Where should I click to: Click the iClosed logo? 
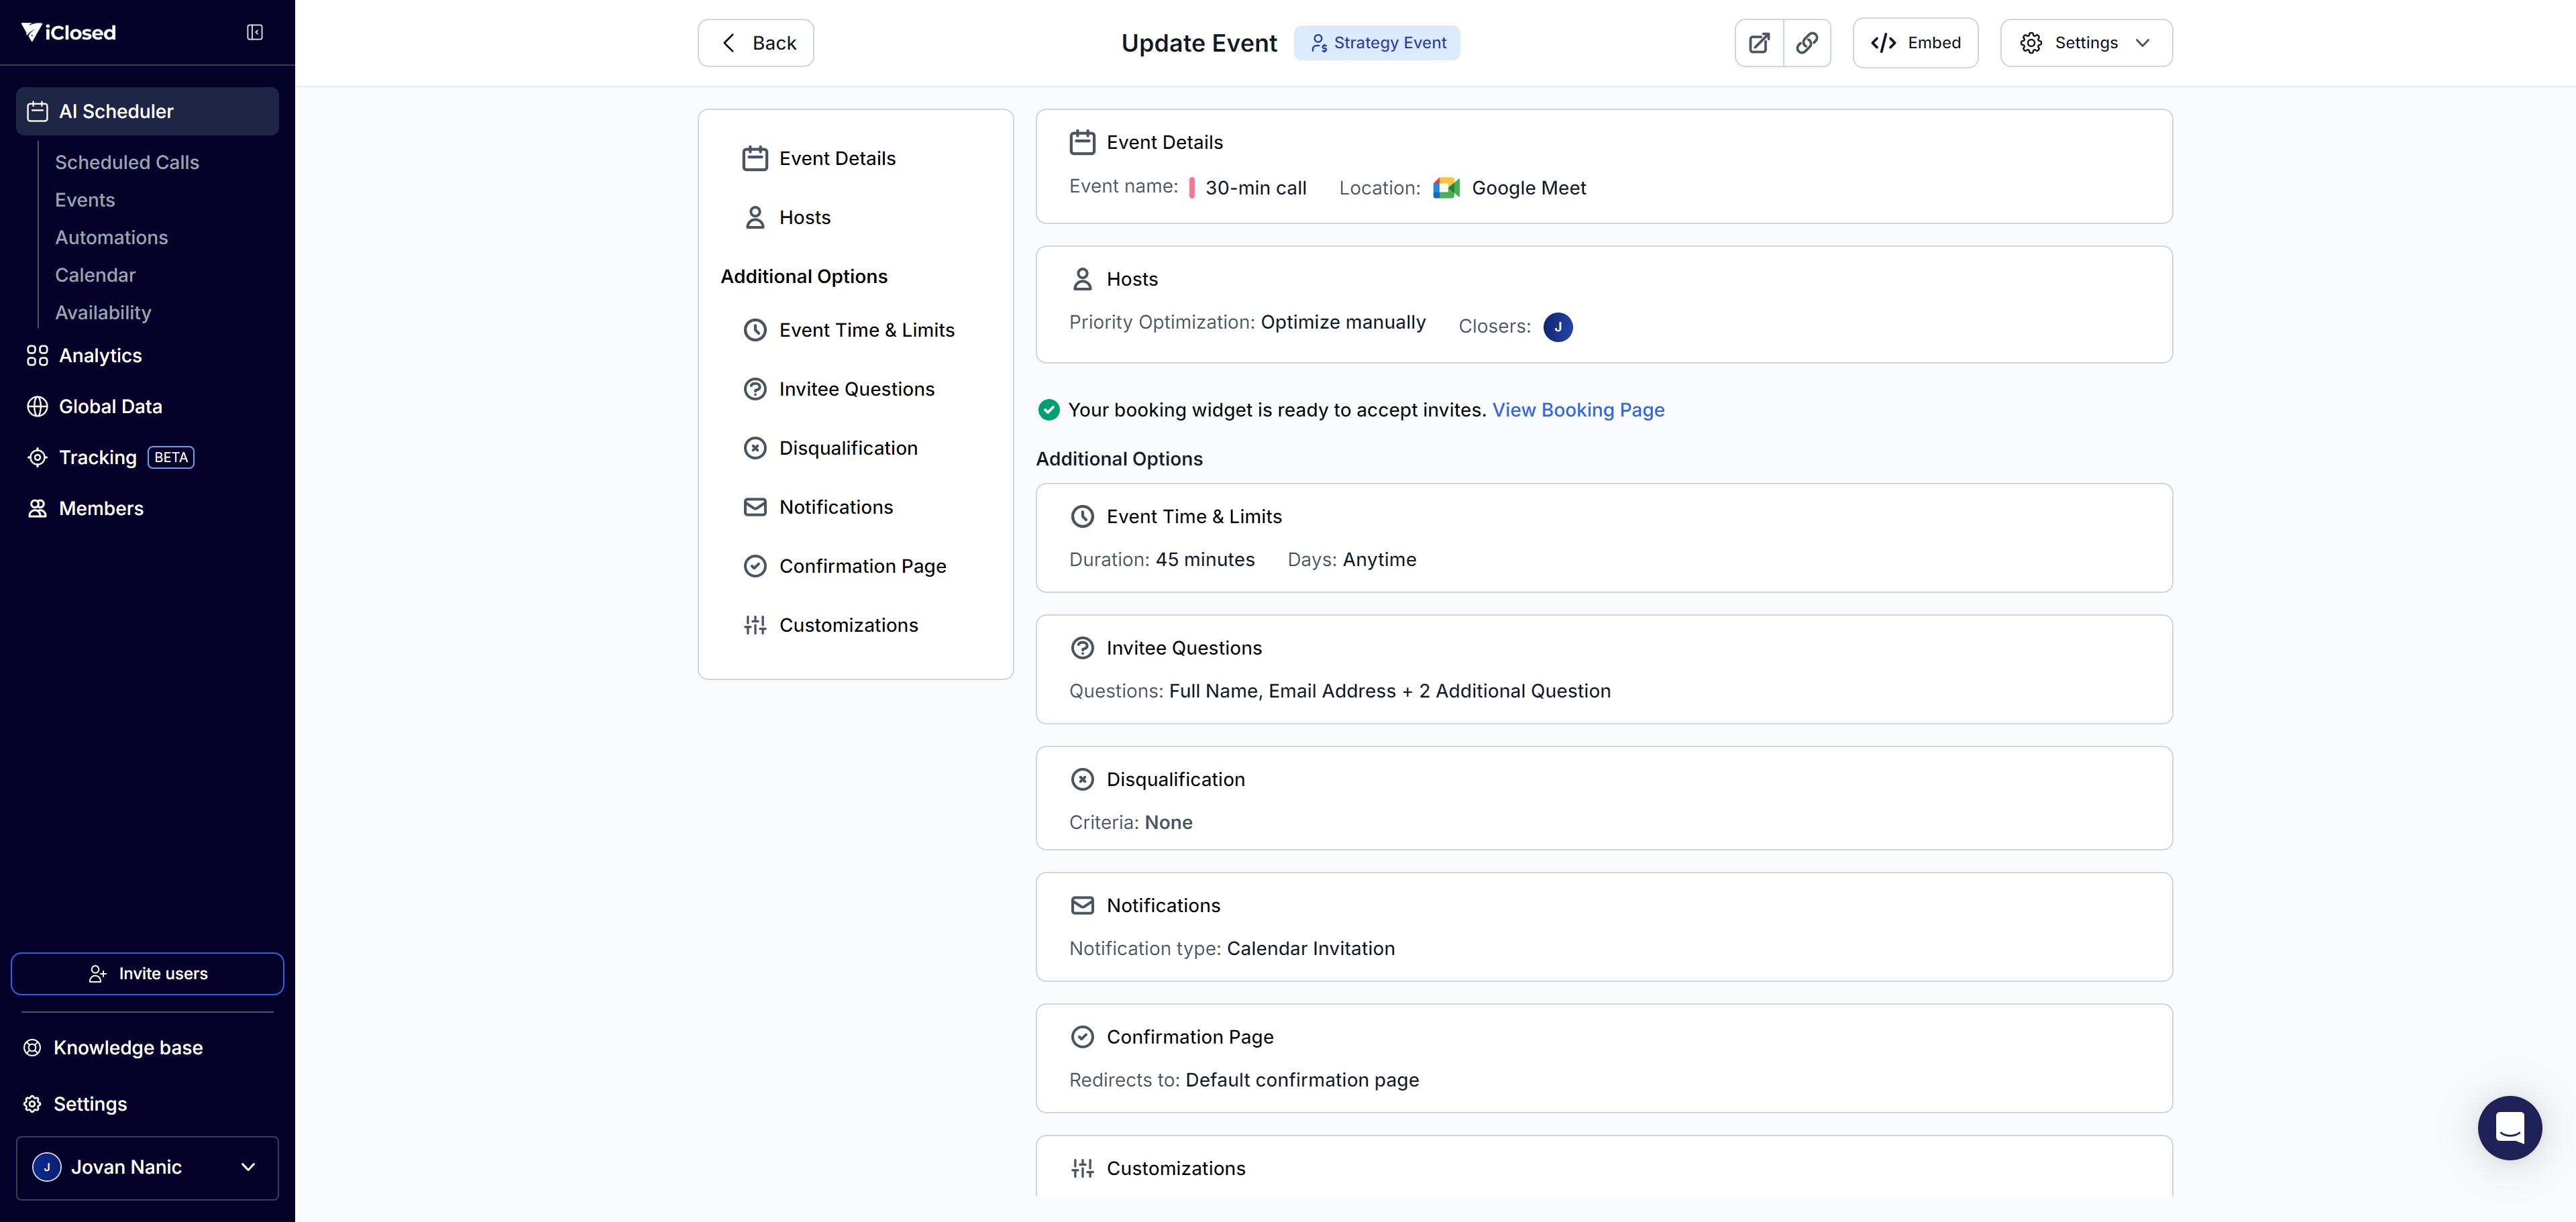coord(69,32)
